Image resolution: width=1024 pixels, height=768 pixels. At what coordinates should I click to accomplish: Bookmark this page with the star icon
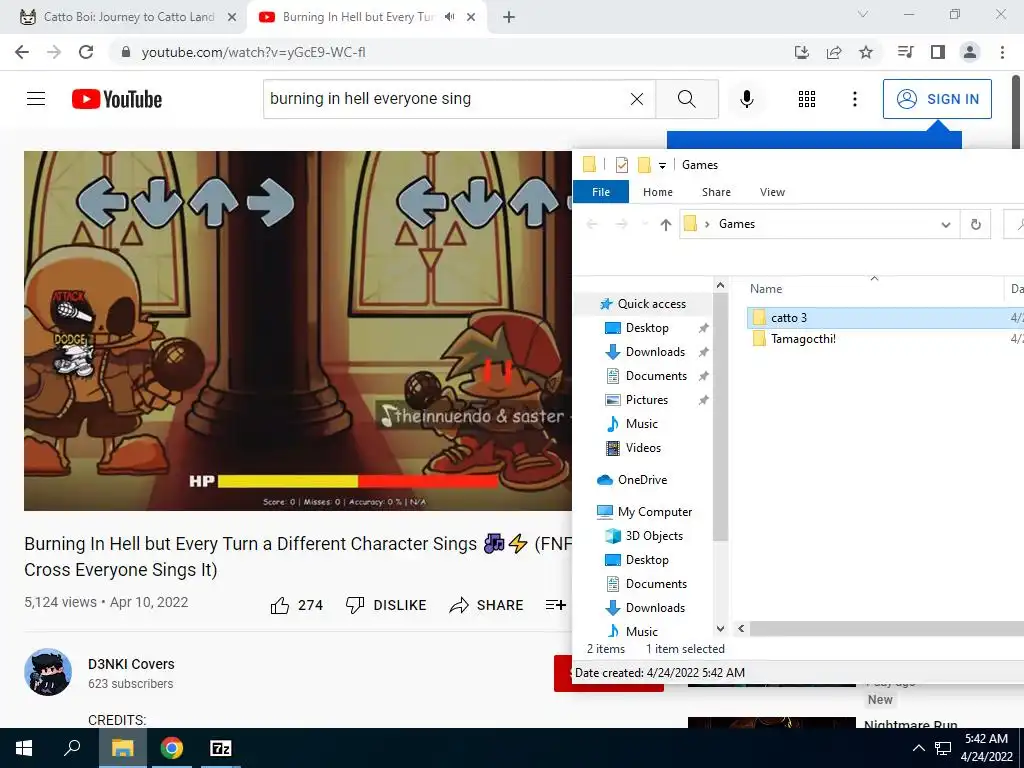click(x=866, y=52)
